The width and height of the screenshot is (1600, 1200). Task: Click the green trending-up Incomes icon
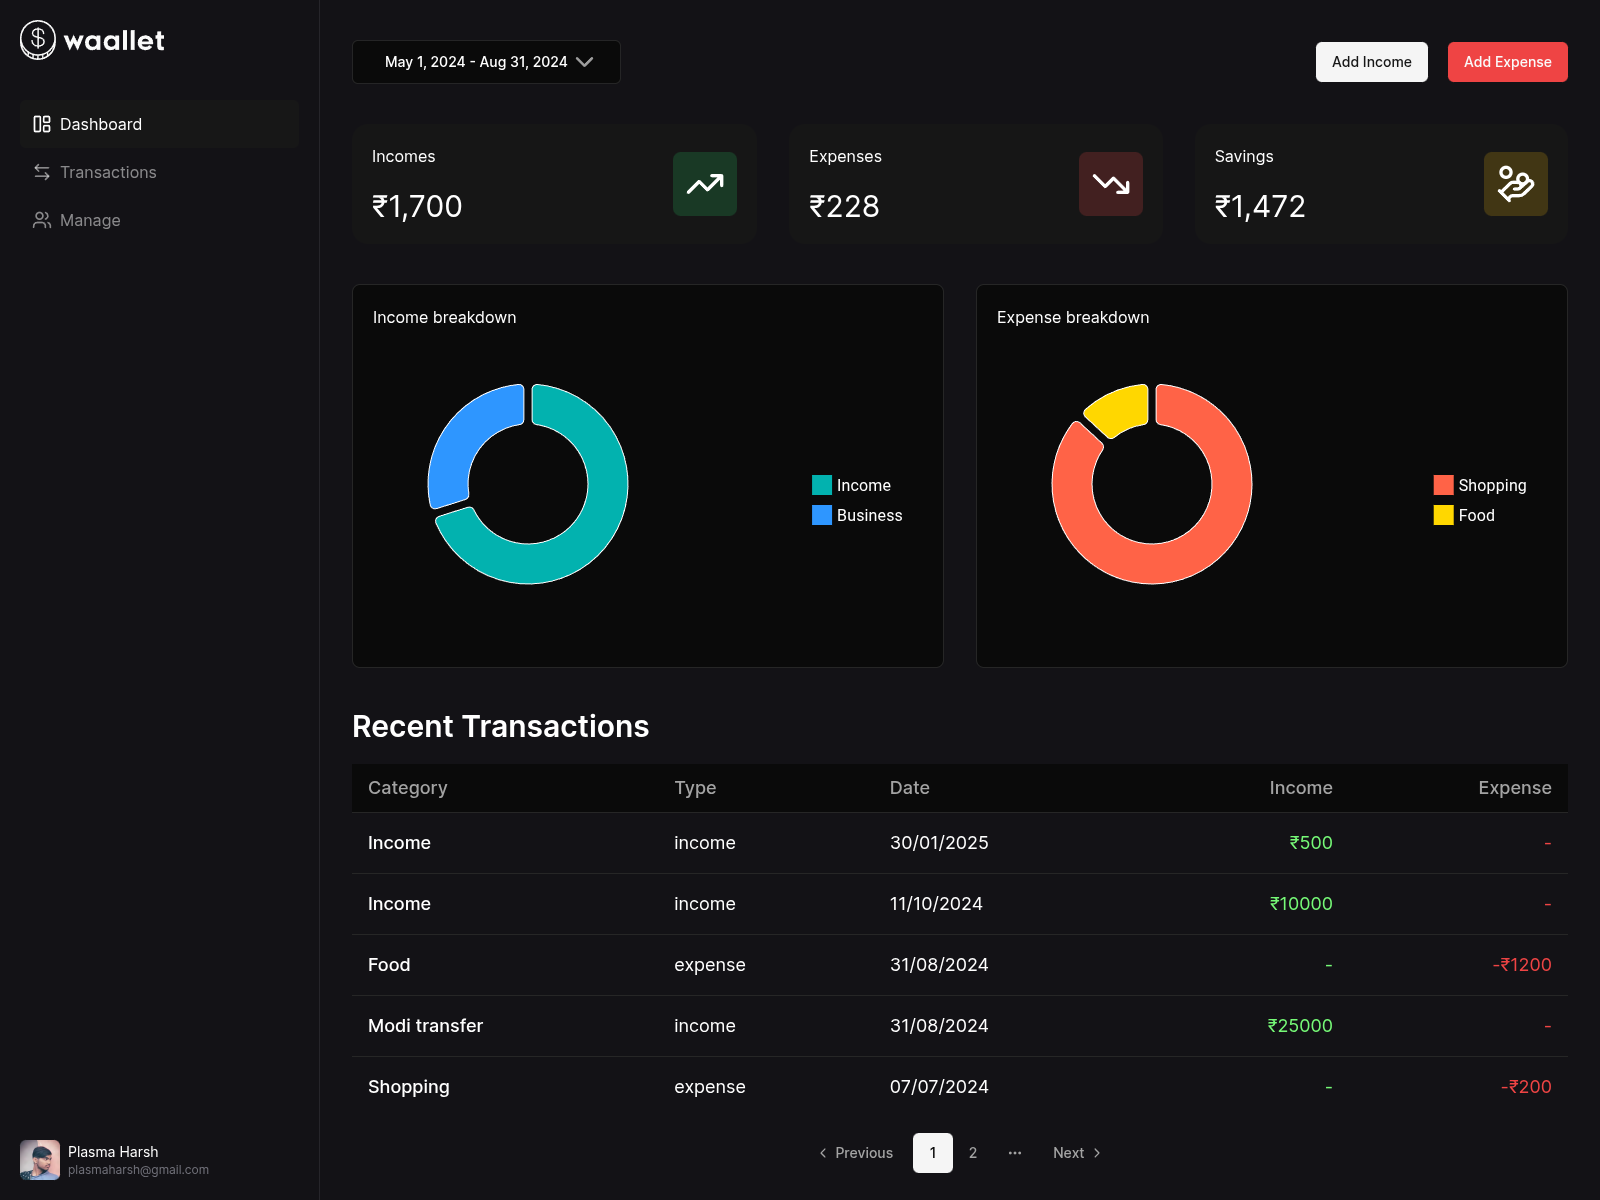click(705, 184)
